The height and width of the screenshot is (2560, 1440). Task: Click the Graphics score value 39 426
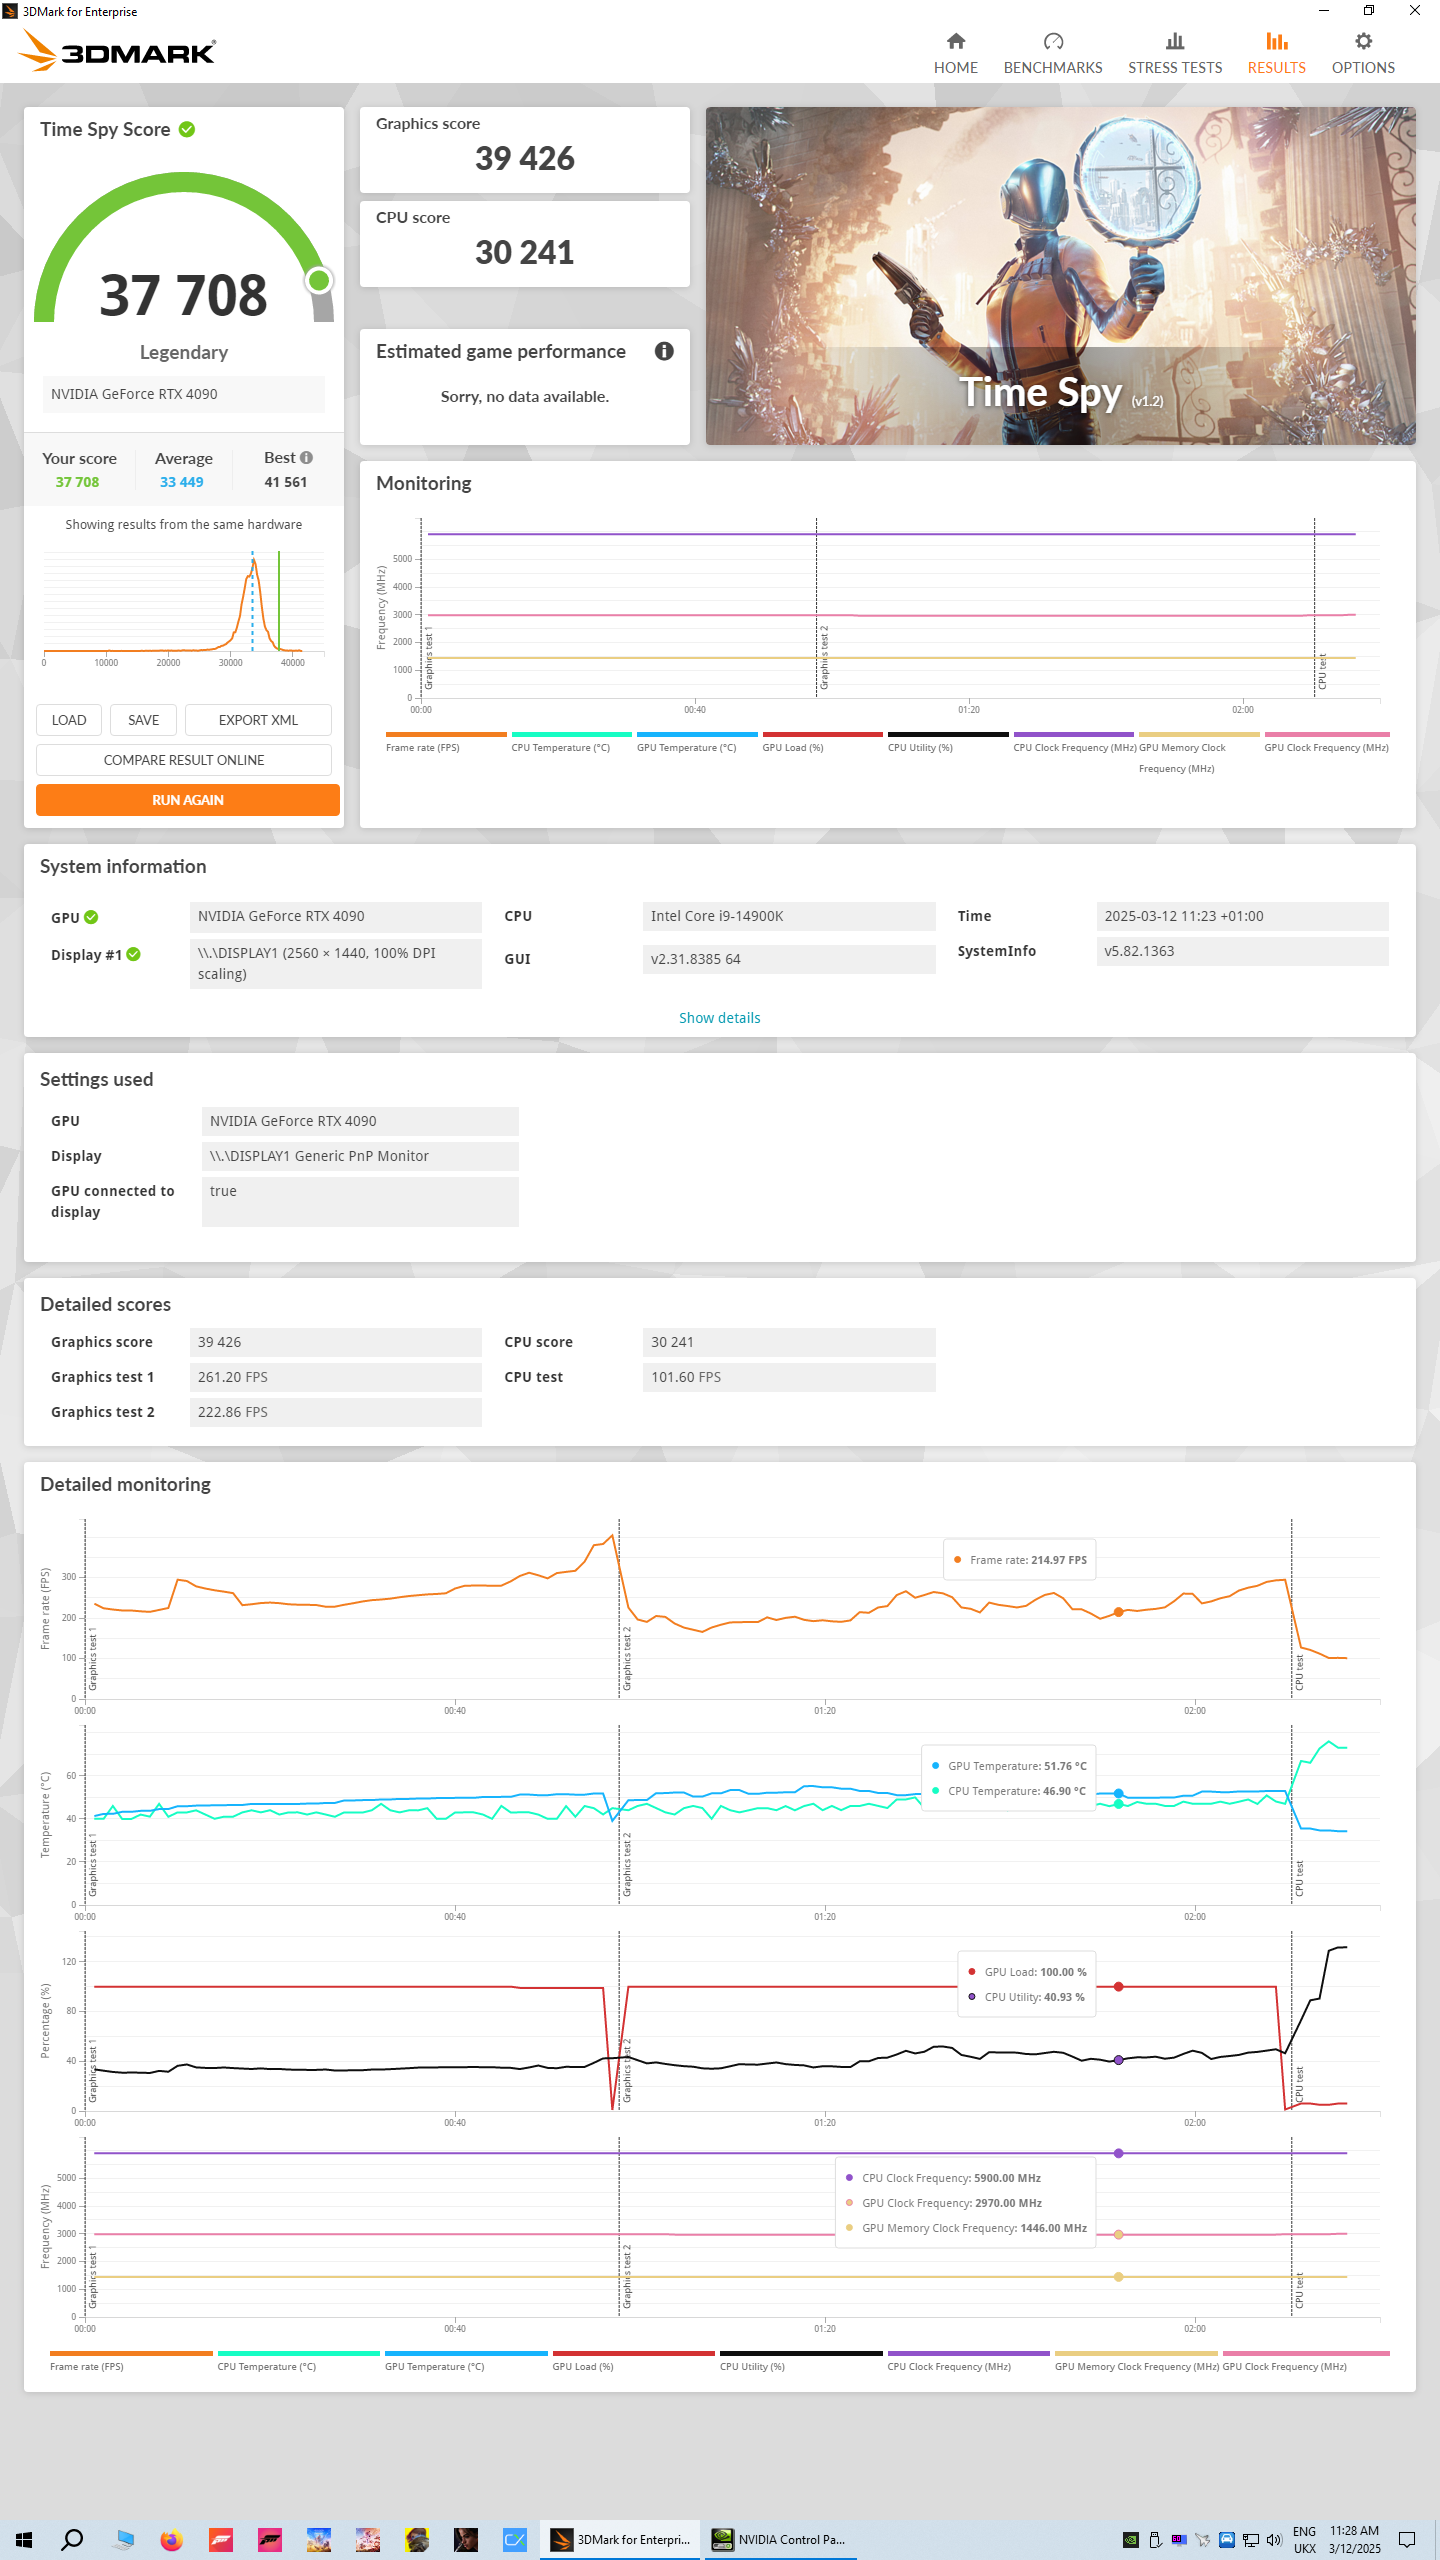524,158
